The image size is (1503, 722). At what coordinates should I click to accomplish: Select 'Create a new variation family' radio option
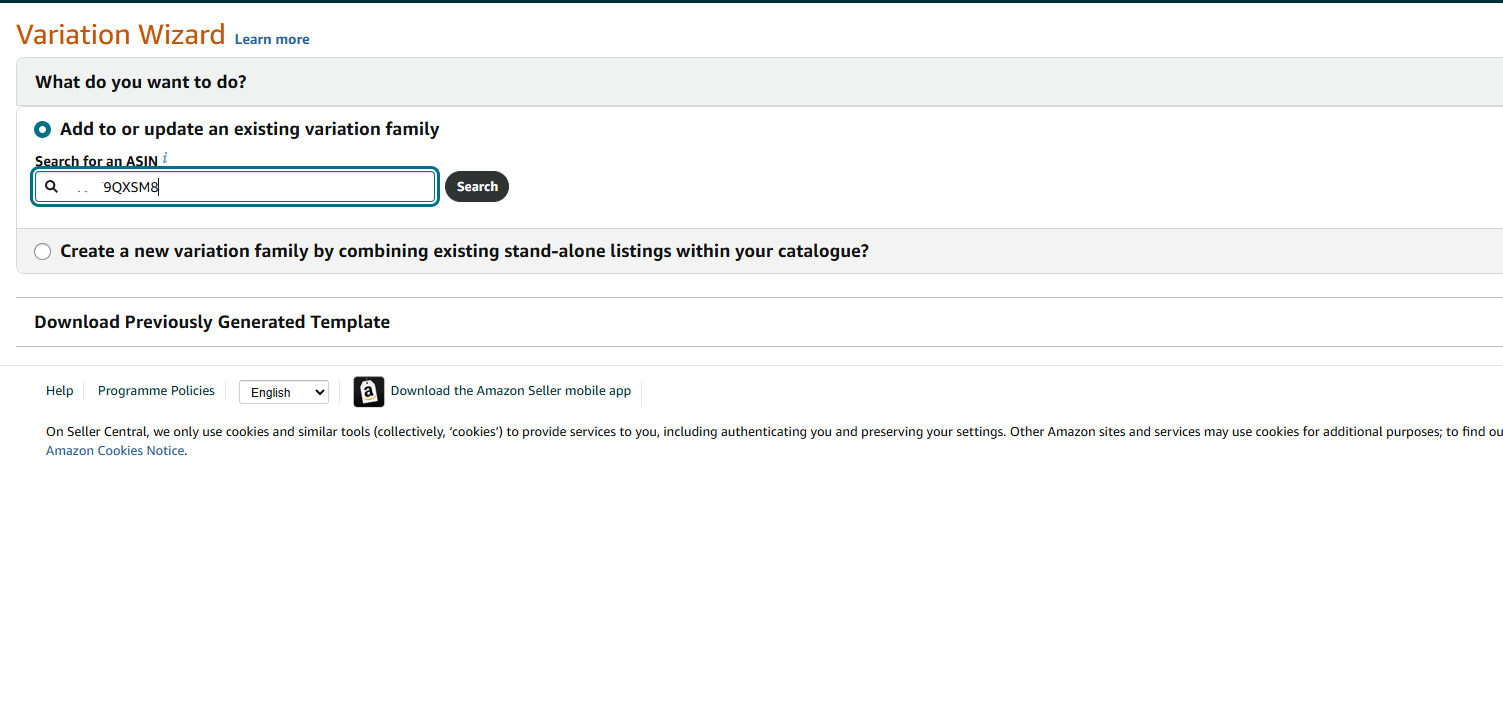pos(42,251)
